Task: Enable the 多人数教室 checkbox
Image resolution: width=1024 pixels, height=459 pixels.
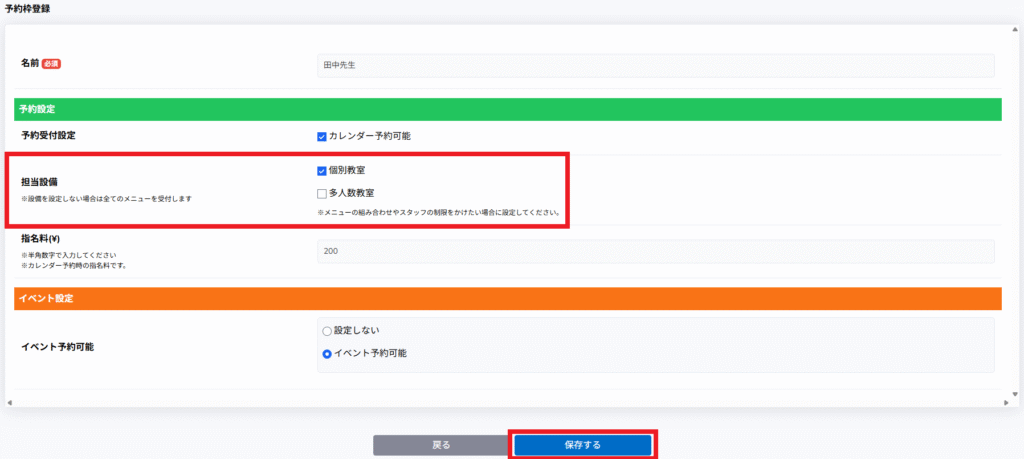Action: [x=322, y=193]
